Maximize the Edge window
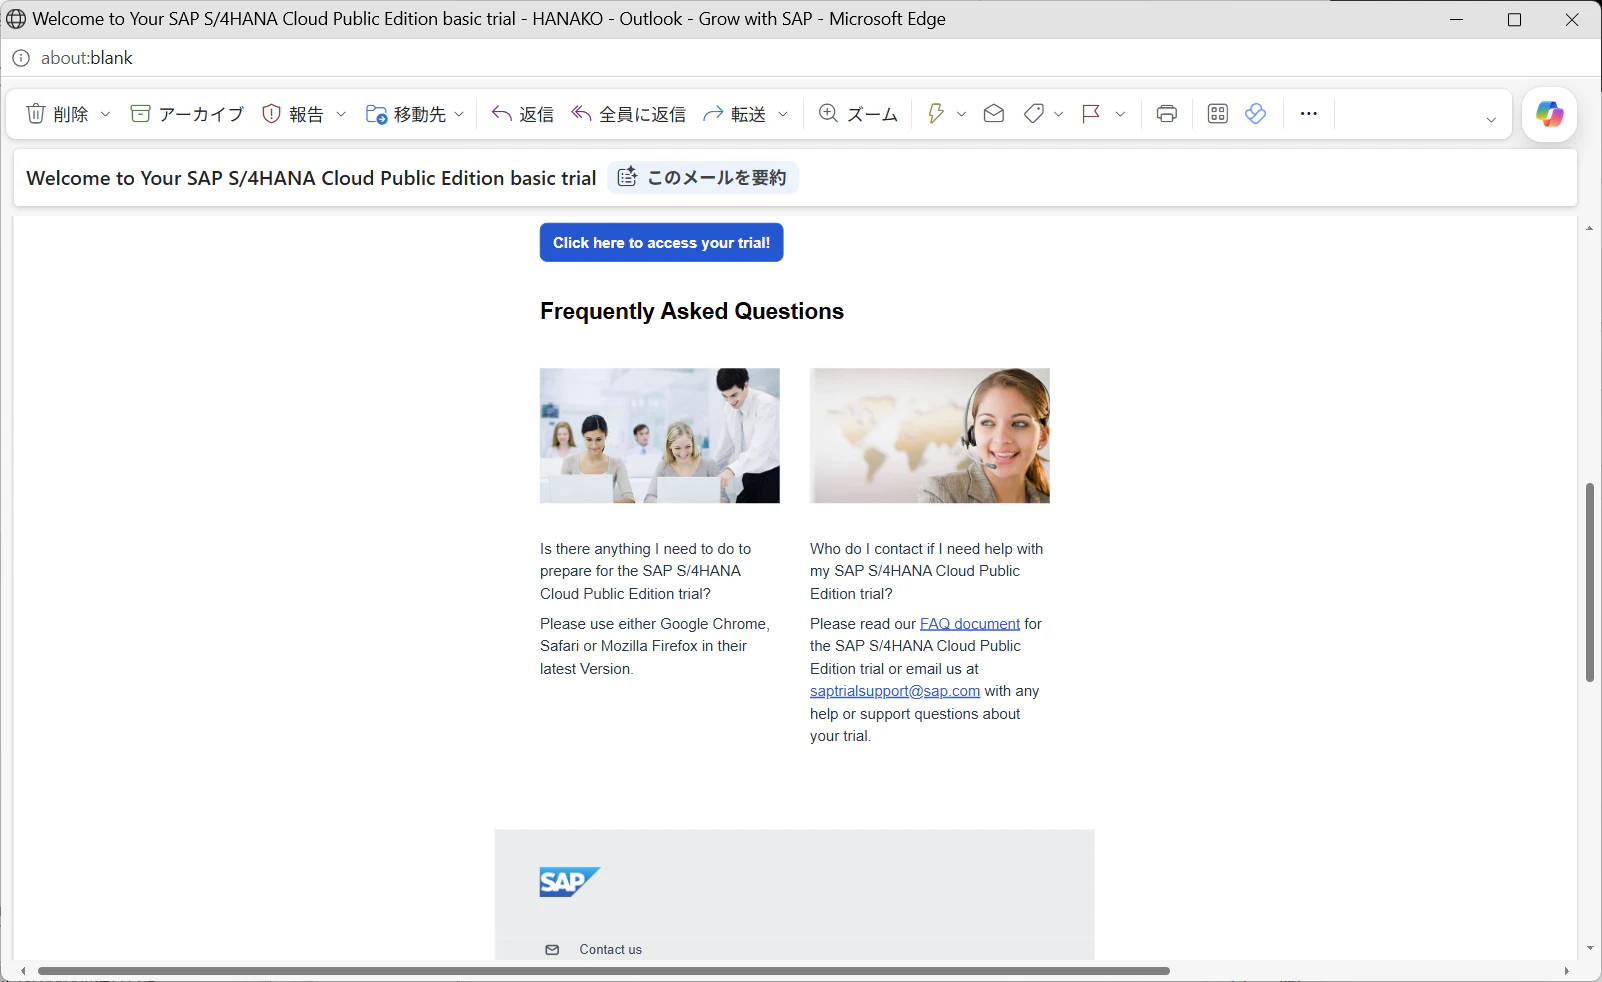 pos(1514,19)
